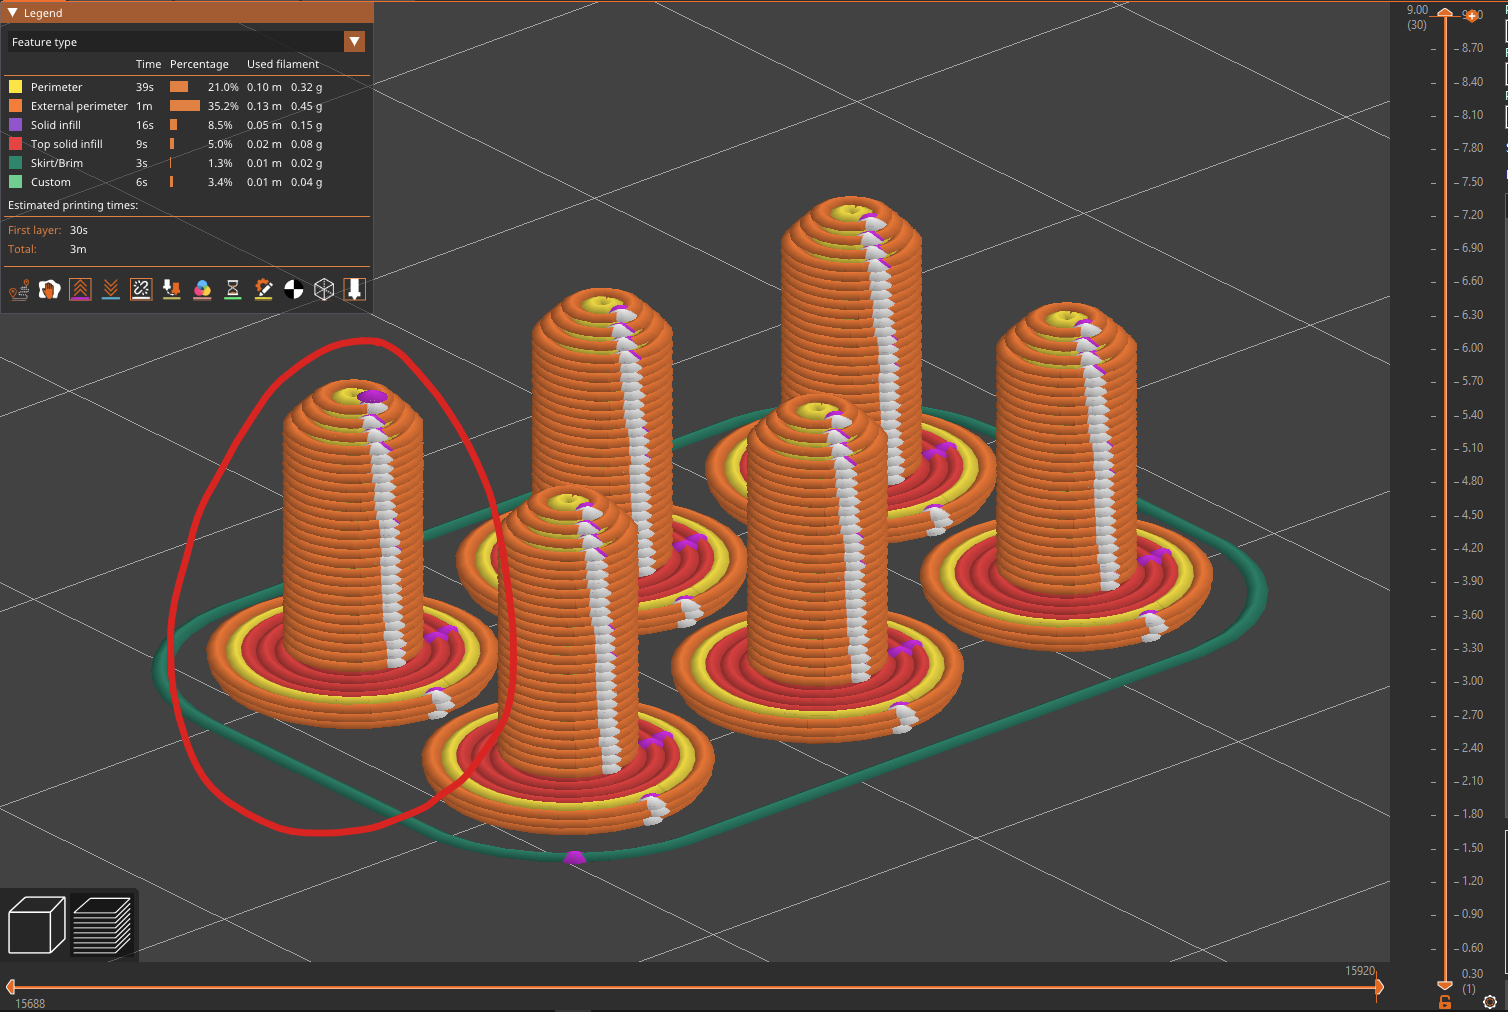This screenshot has height=1012, width=1508.
Task: Toggle tool marker (white down arrow icon)
Action: pos(354,290)
